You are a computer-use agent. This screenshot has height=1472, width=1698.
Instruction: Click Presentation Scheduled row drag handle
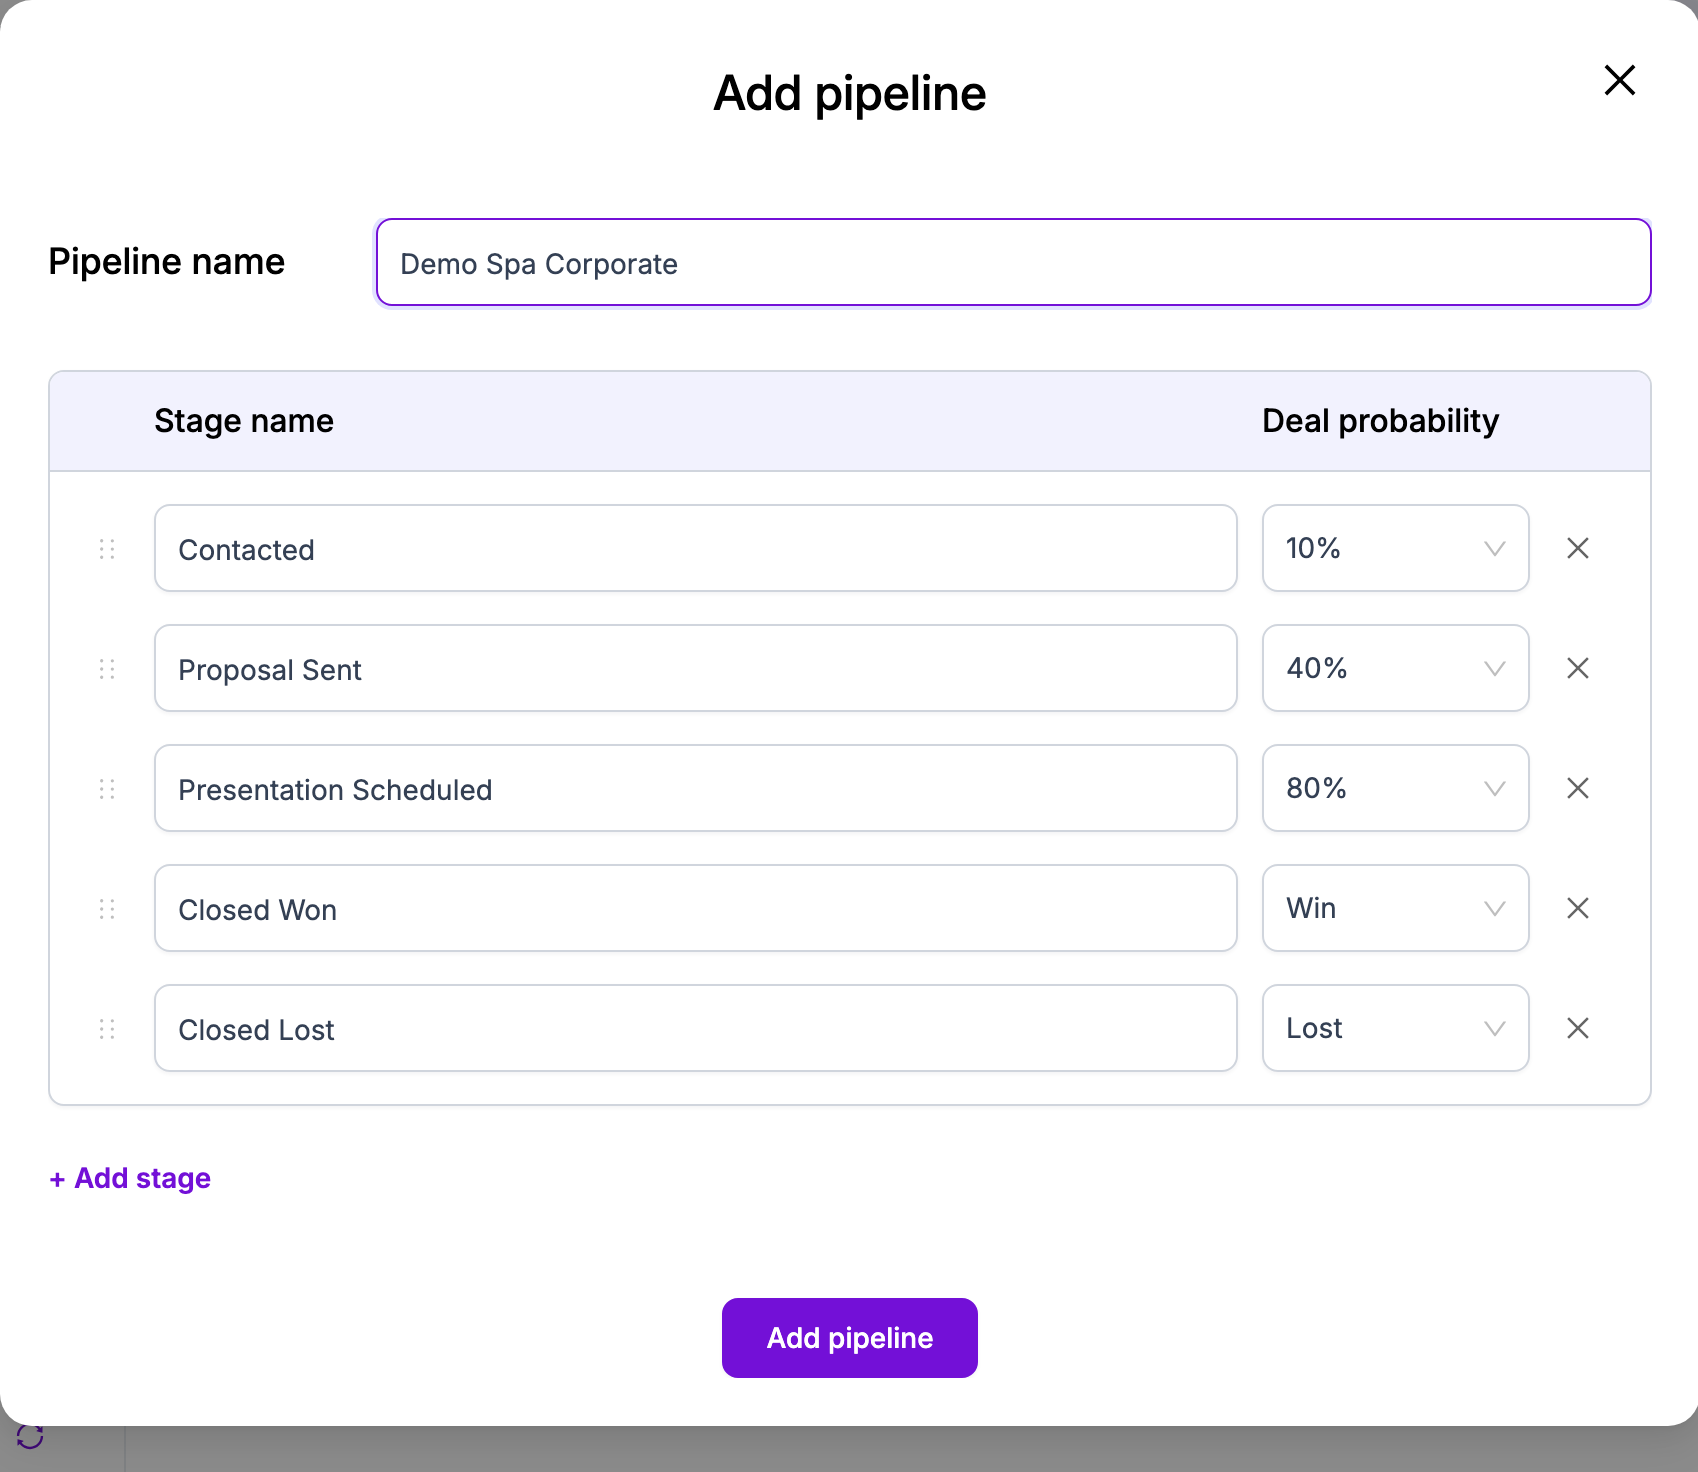tap(107, 789)
